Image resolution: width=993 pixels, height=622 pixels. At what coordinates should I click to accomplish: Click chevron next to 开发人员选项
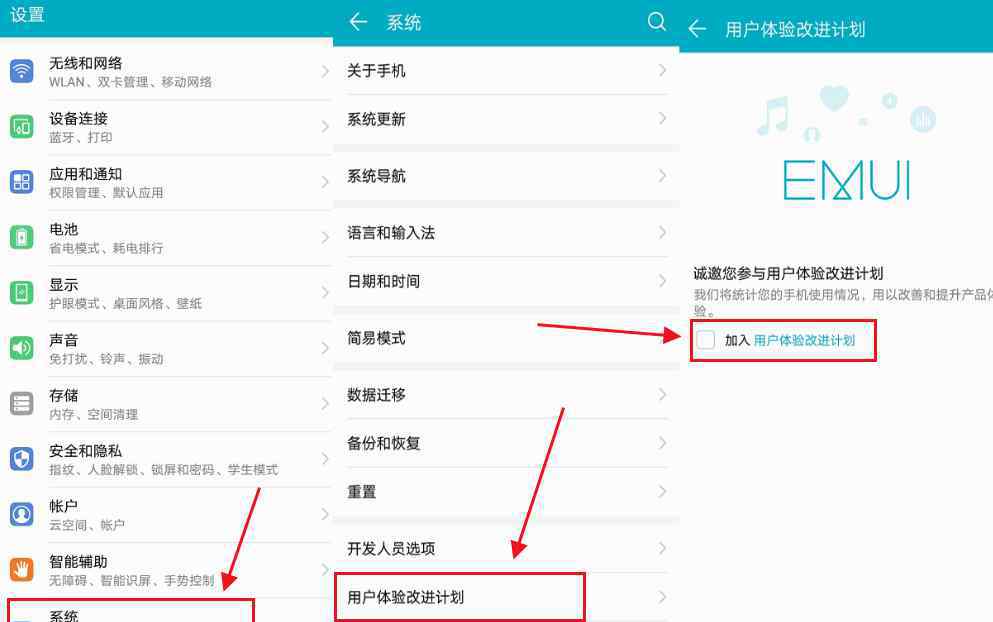coord(662,548)
